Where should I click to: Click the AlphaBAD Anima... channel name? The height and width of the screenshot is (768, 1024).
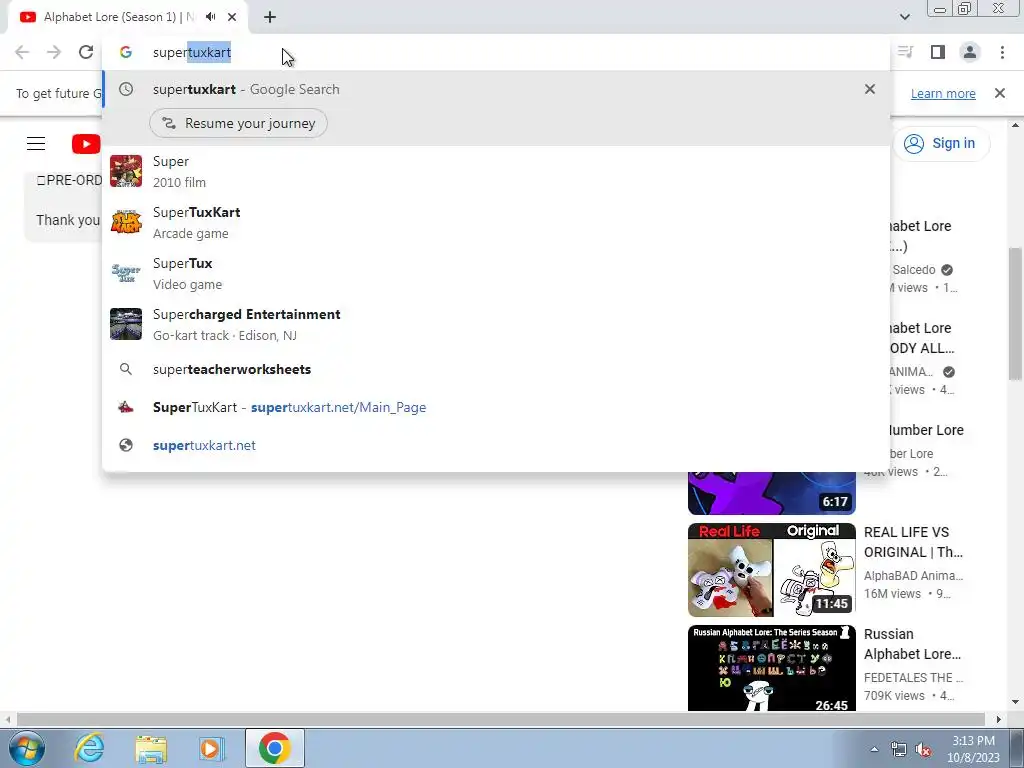pyautogui.click(x=914, y=575)
